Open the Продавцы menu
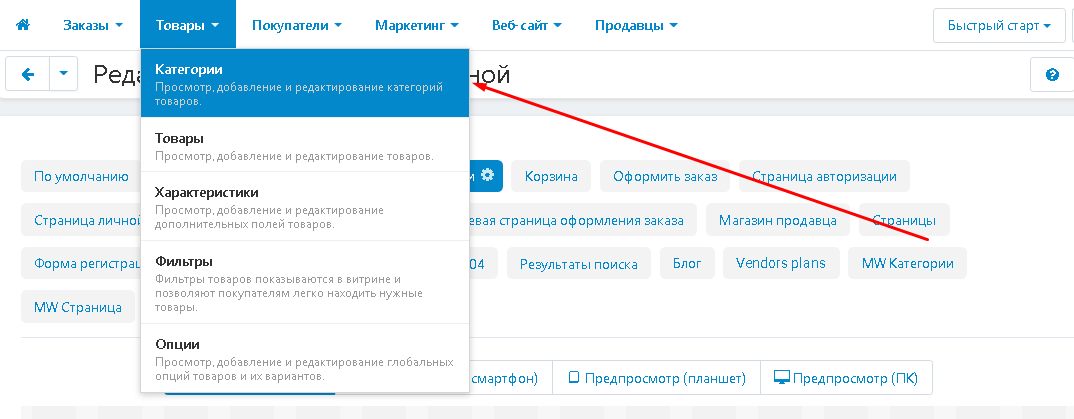Viewport: 1074px width, 419px height. [x=636, y=25]
